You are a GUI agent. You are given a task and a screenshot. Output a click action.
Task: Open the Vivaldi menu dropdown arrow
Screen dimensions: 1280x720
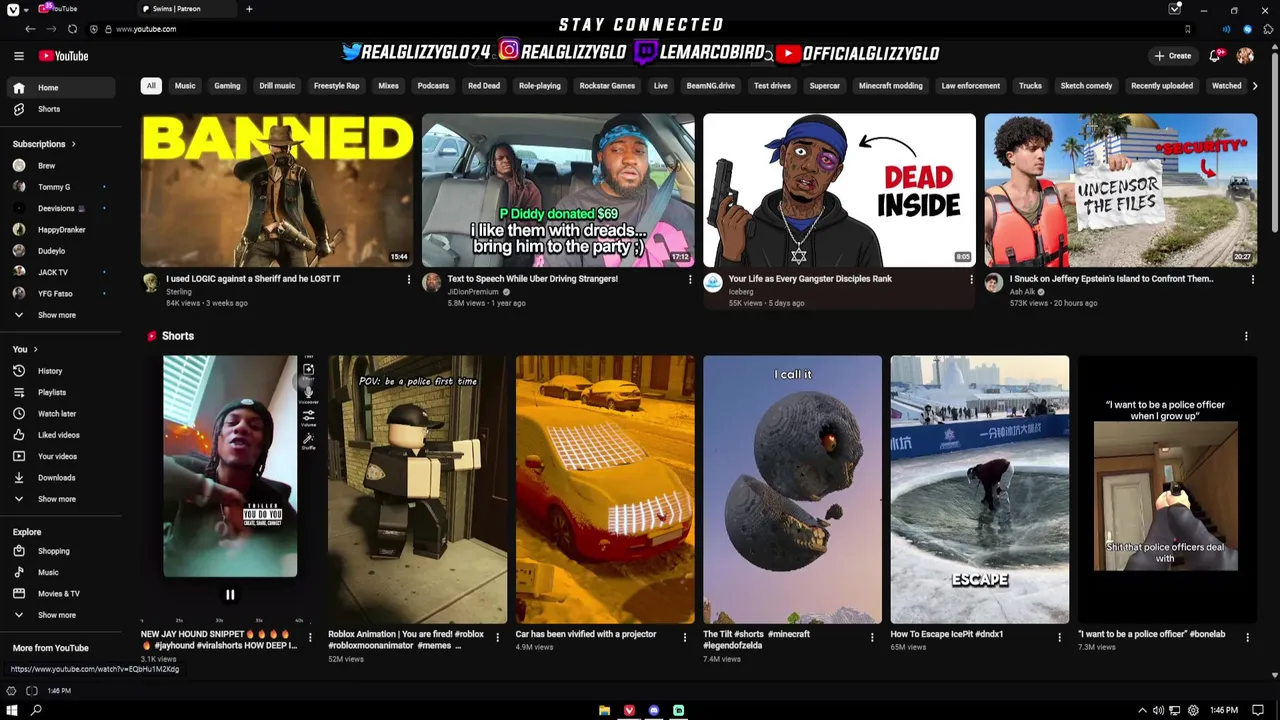(x=27, y=9)
